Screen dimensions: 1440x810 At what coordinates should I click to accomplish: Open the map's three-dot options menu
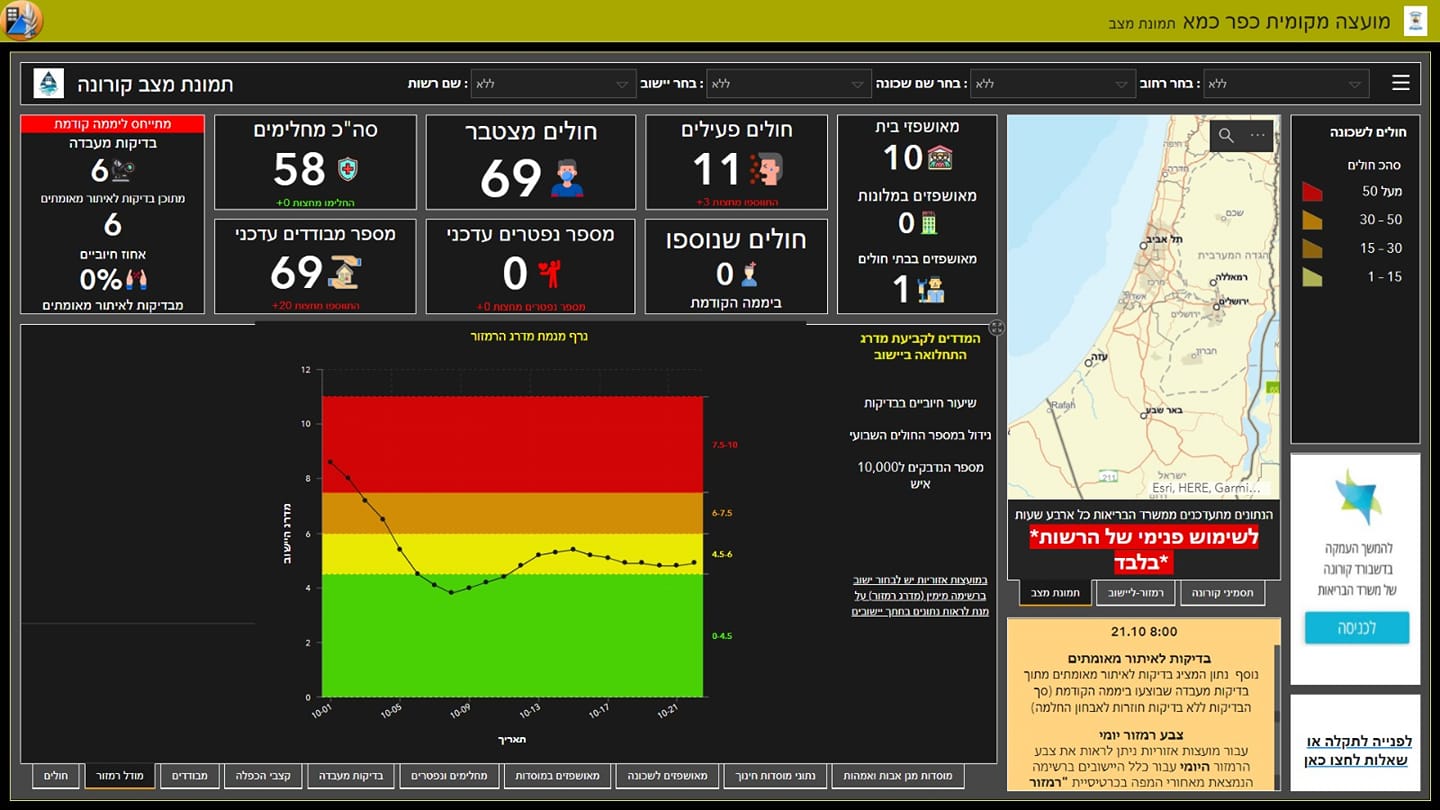[1257, 136]
